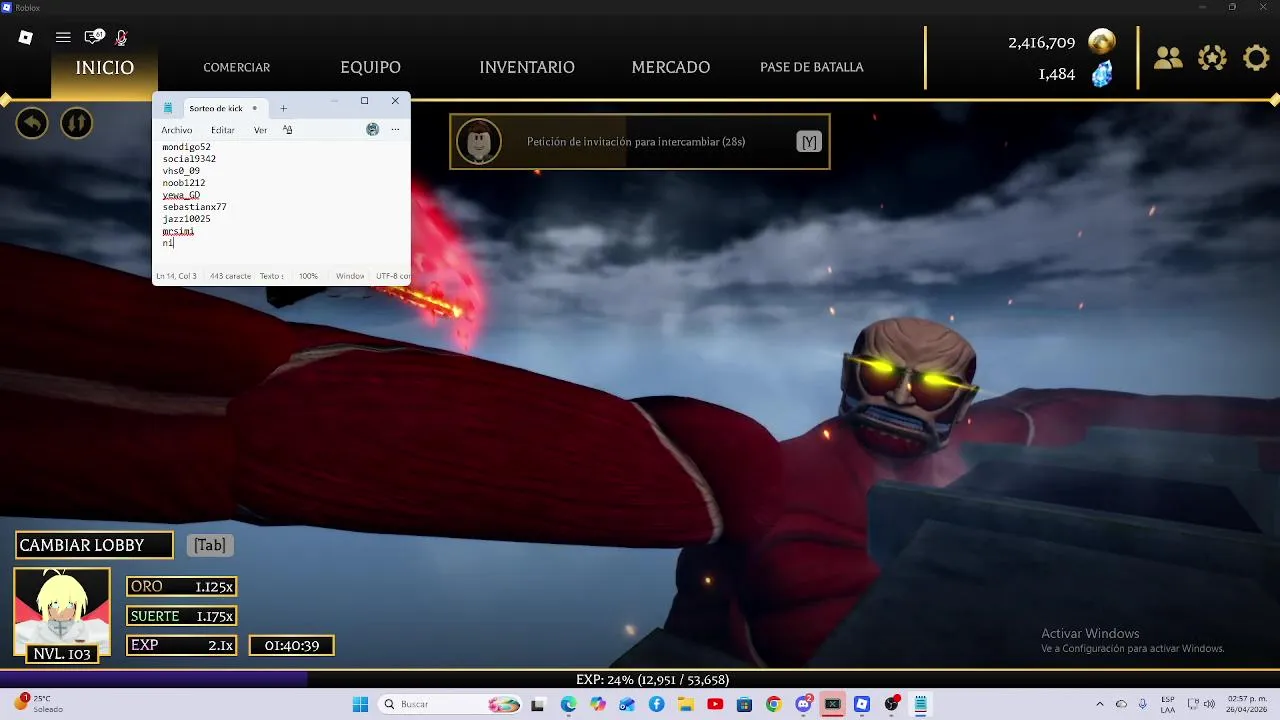Accept the trade invite with [Y]
Viewport: 1280px width, 720px height.
click(x=809, y=142)
